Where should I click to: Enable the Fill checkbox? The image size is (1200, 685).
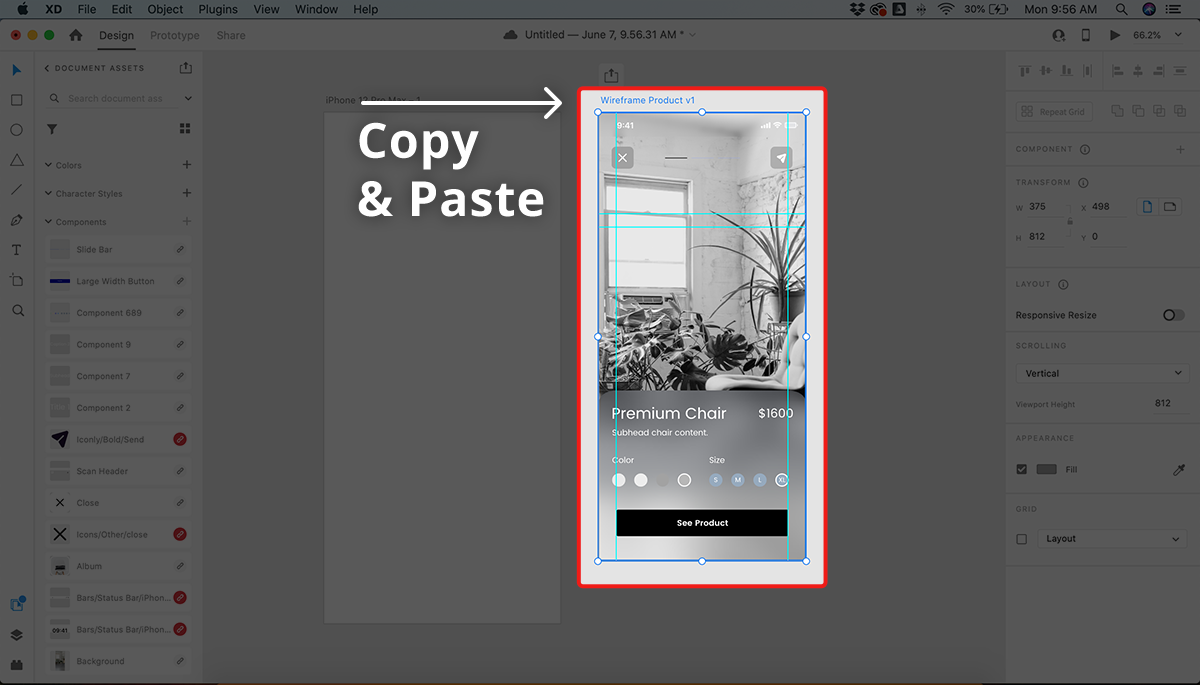(x=1022, y=469)
